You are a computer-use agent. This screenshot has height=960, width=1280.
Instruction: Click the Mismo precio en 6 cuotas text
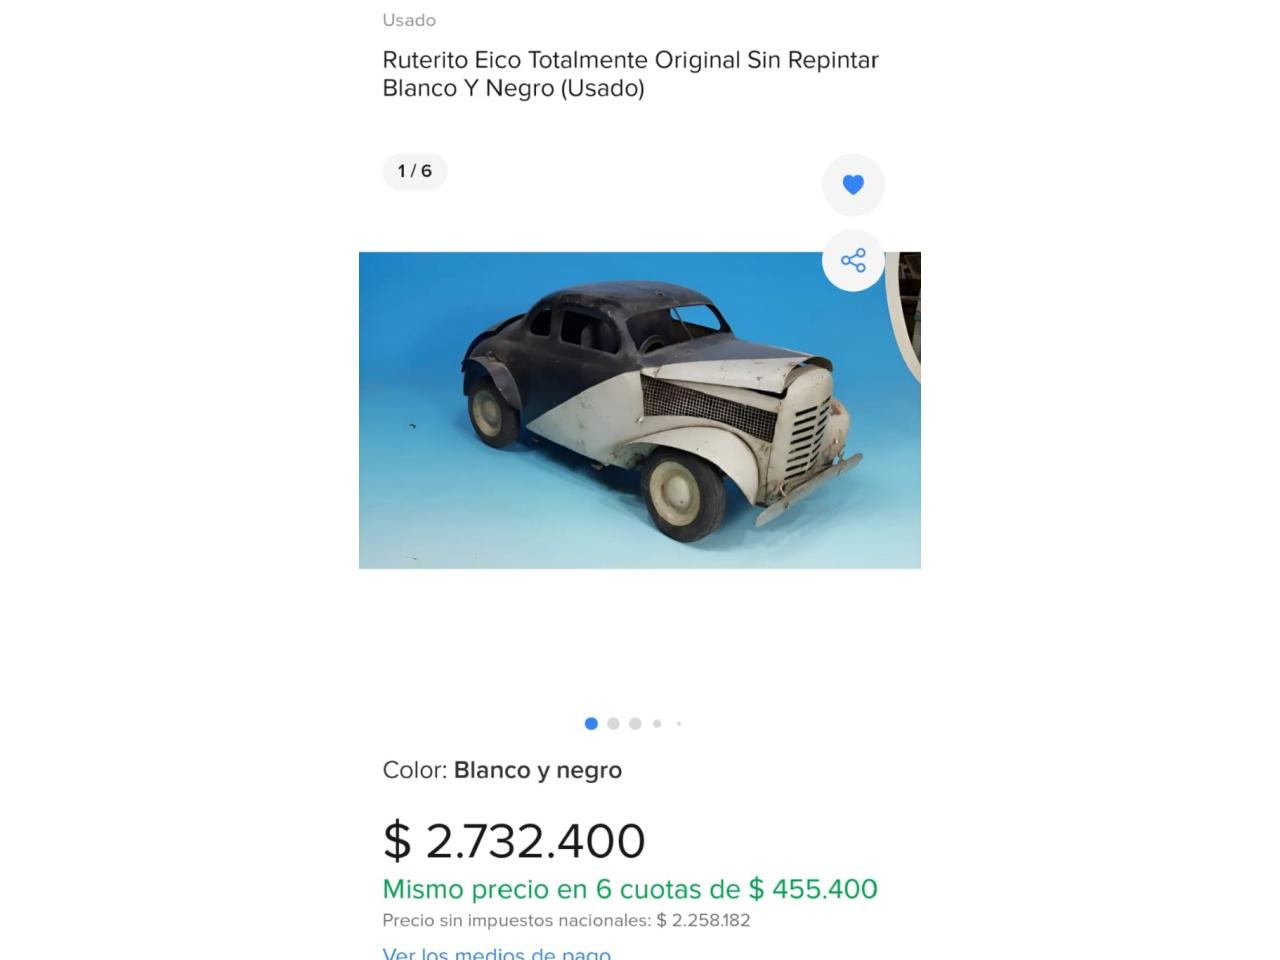point(560,889)
